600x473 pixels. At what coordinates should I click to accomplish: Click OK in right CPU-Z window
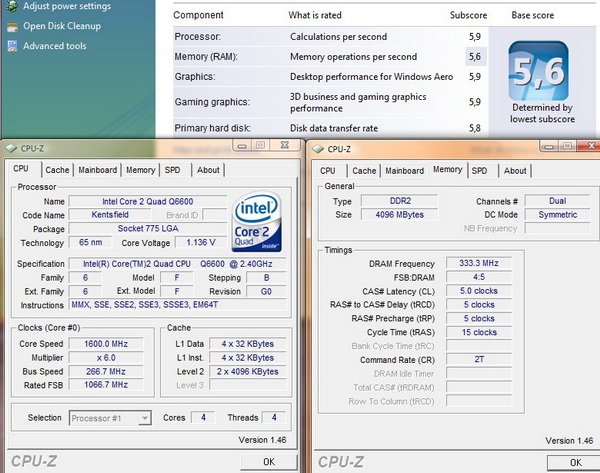pos(574,463)
